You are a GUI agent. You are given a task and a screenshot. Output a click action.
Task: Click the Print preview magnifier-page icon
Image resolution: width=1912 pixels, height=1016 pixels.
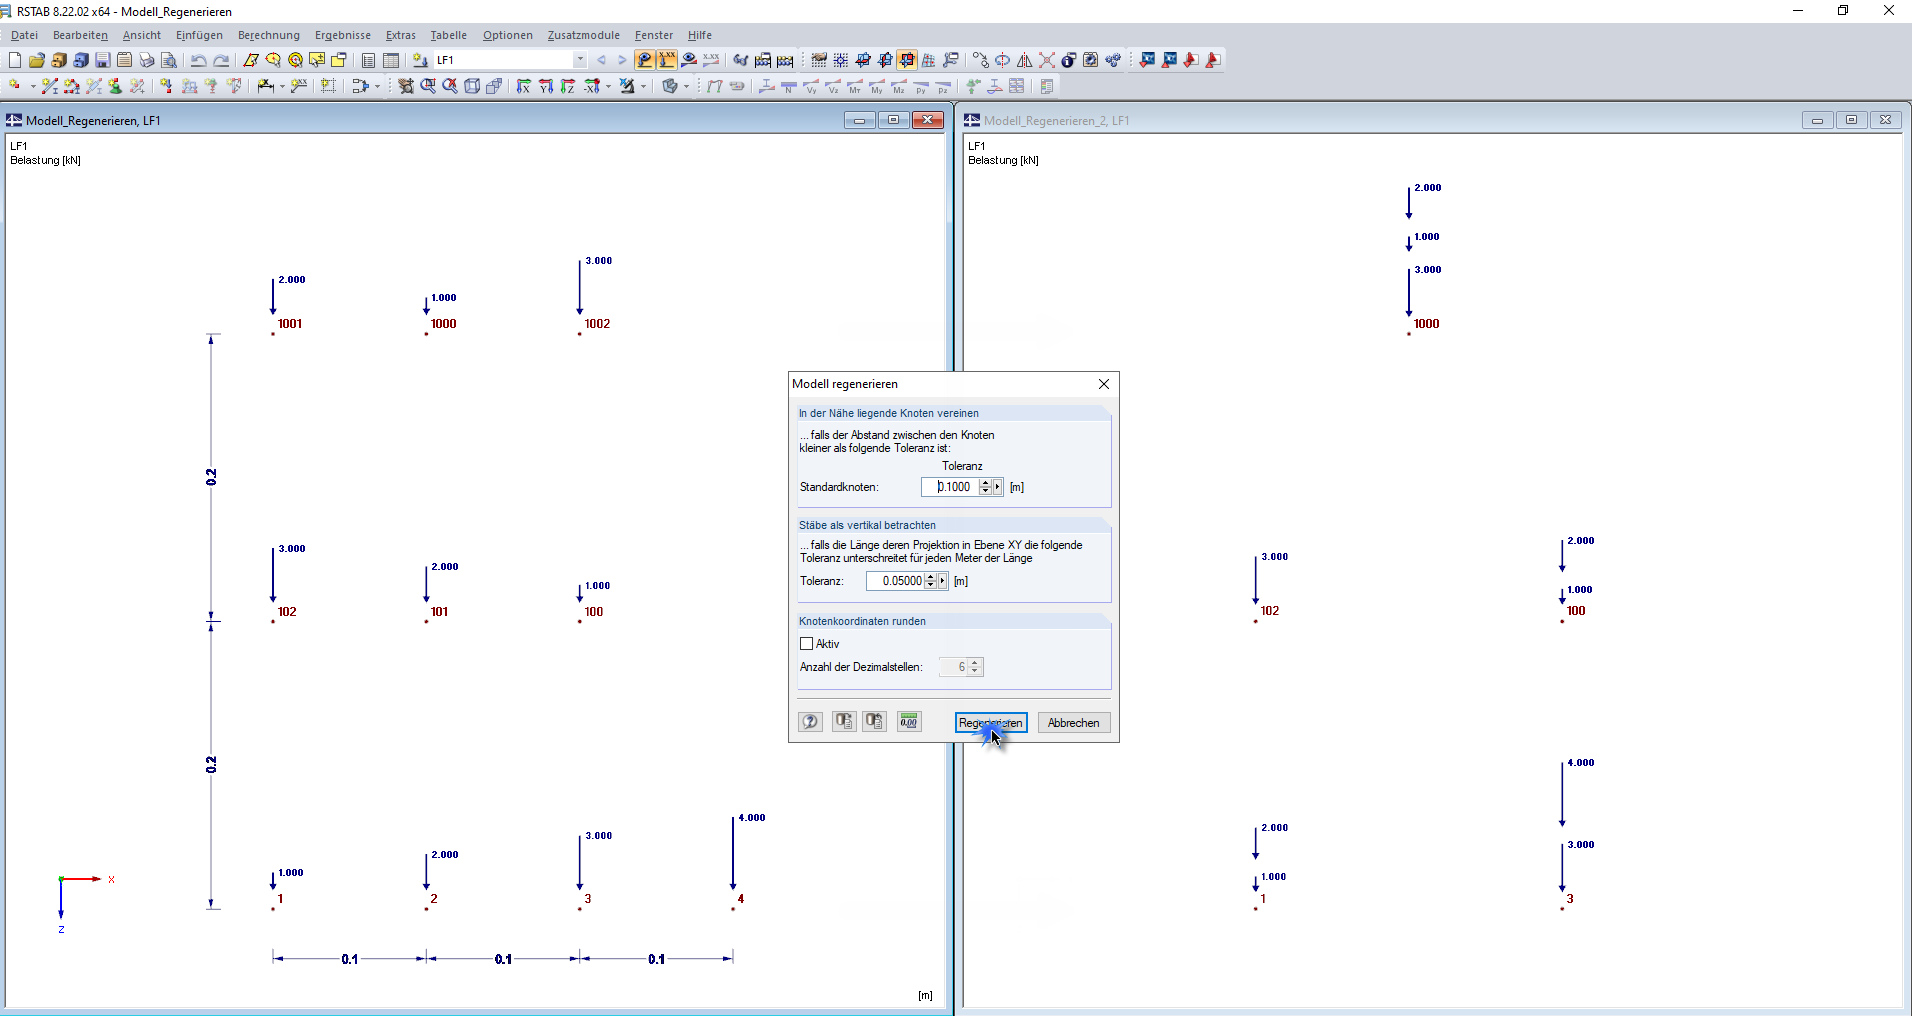tap(169, 60)
